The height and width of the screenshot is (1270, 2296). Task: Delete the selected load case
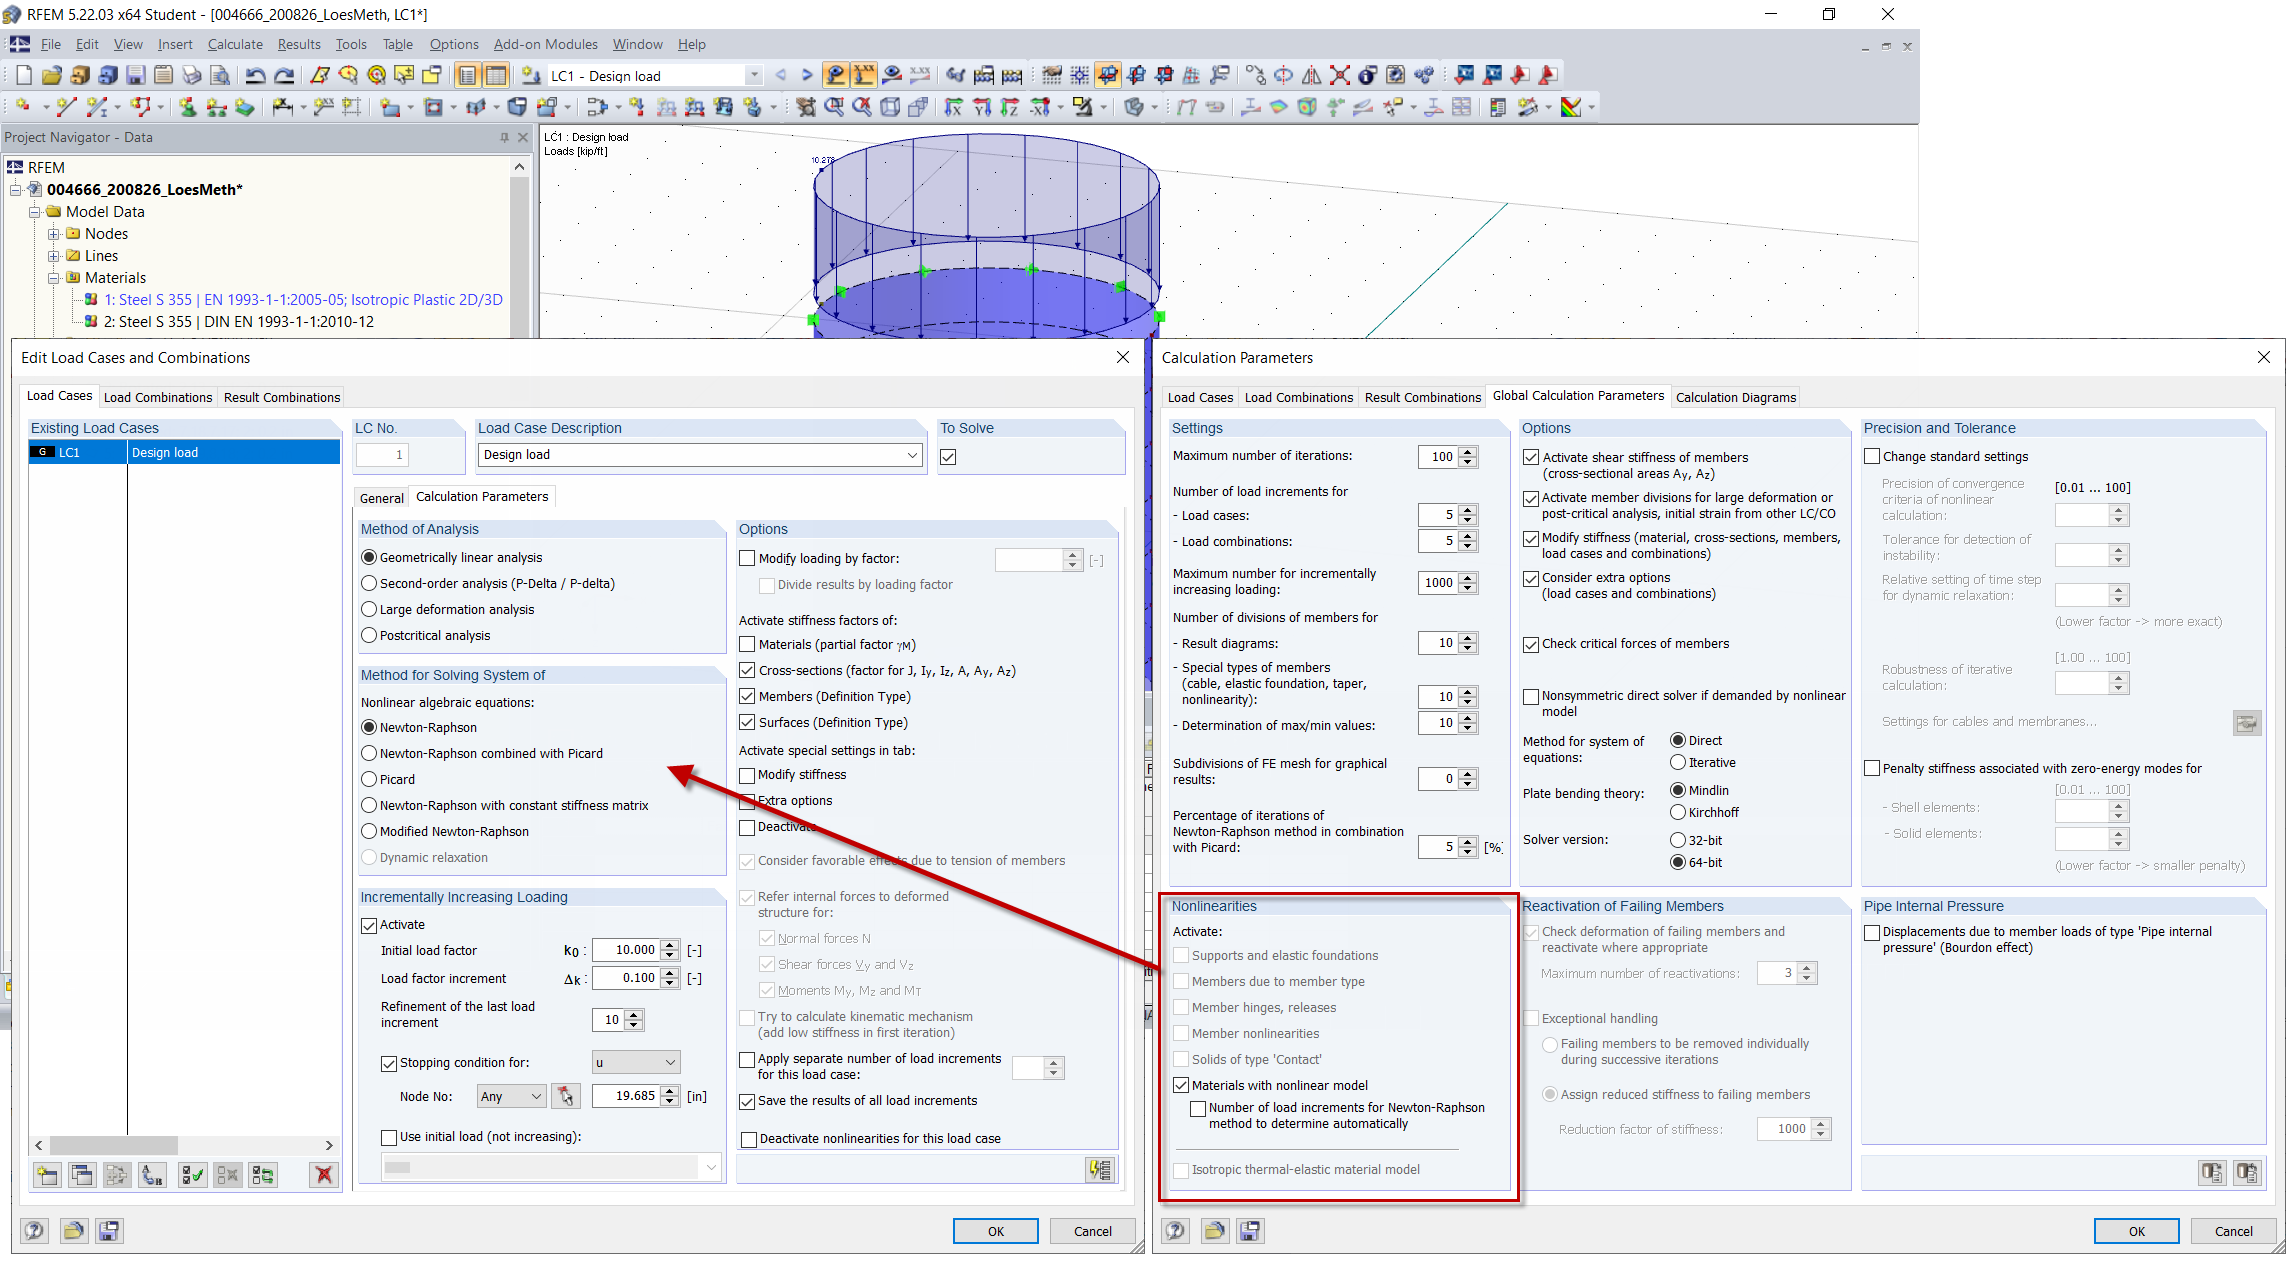point(323,1175)
